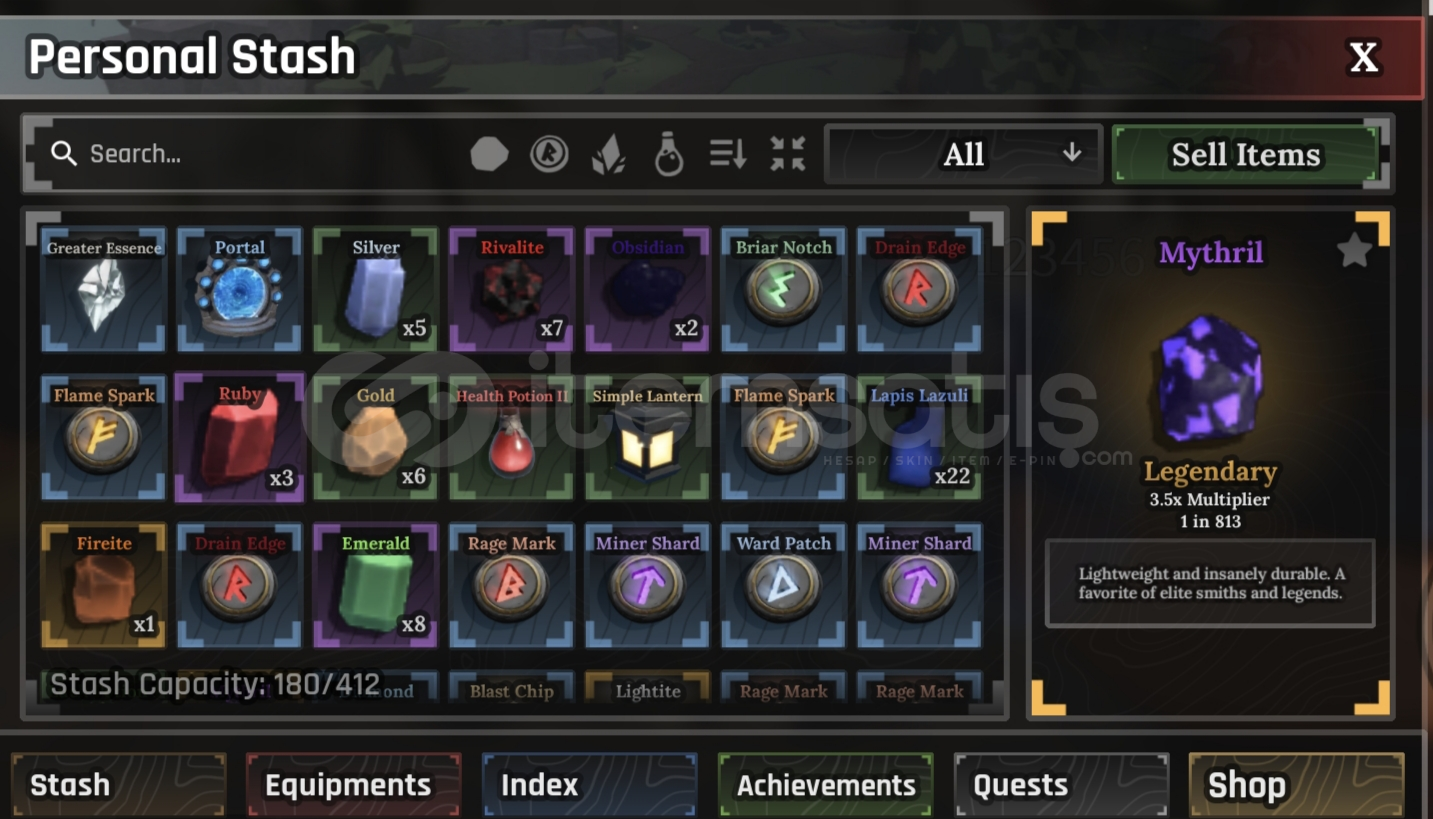
Task: Select the Portal item slot
Action: 240,290
